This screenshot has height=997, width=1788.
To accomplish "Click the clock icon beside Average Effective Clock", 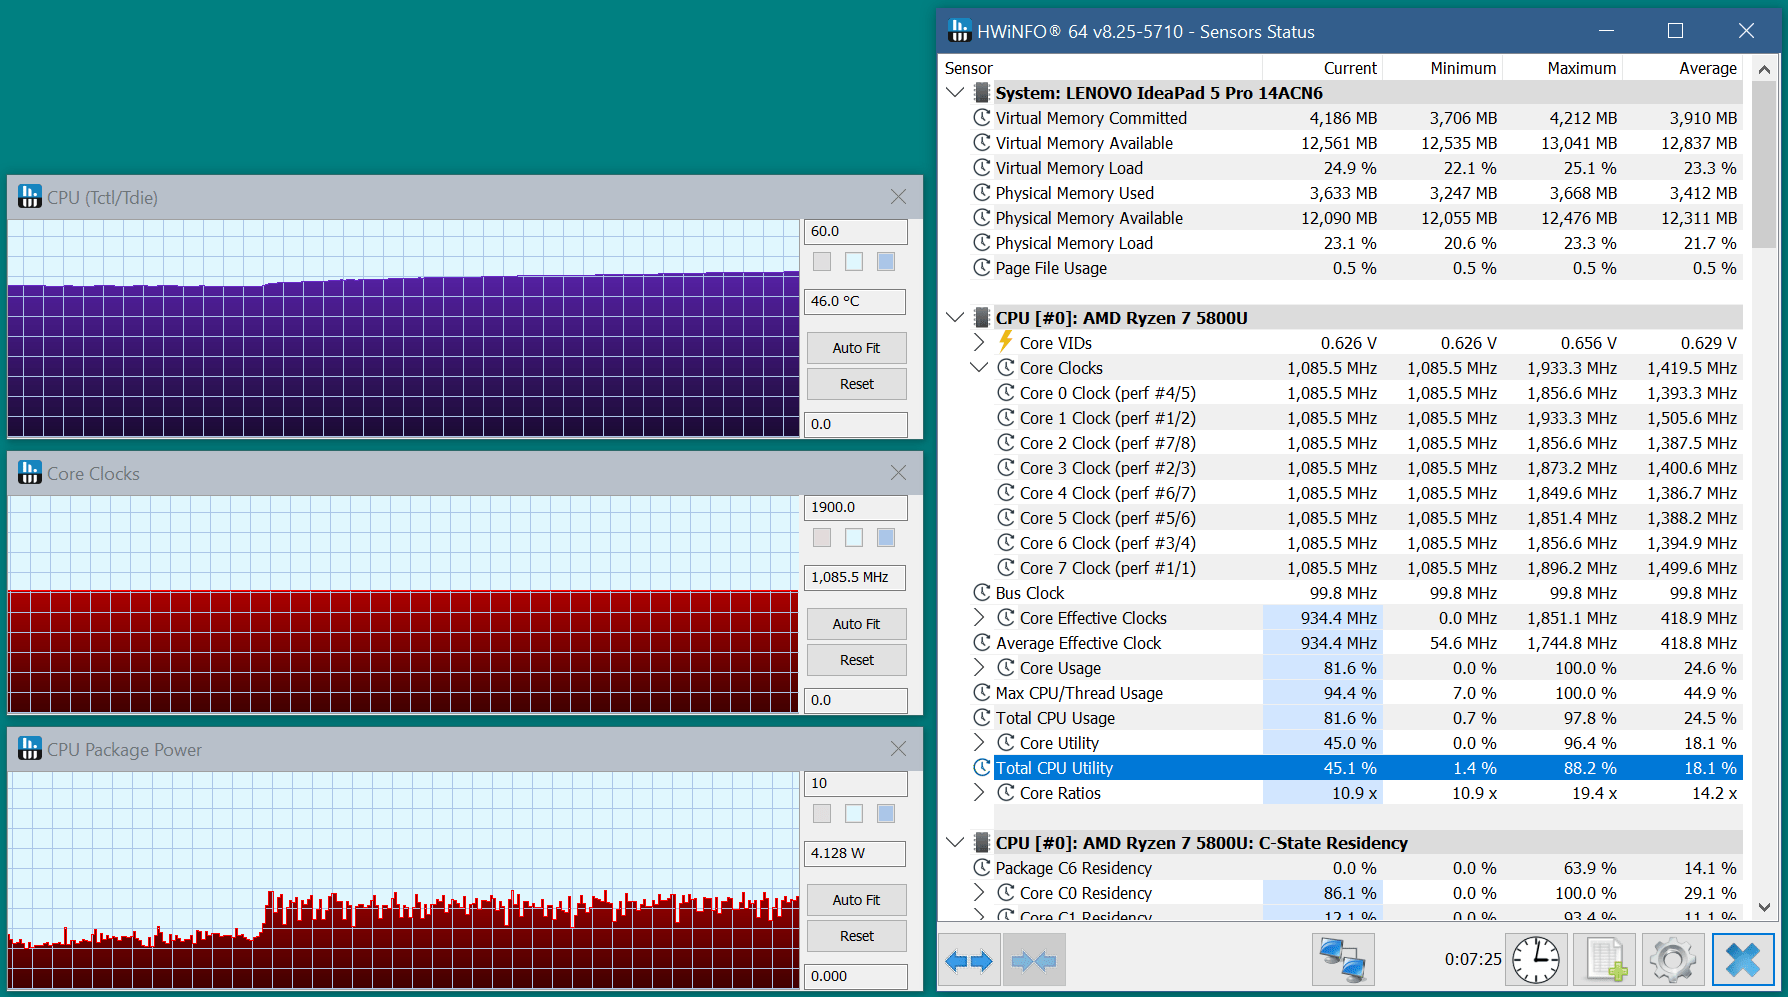I will click(x=982, y=643).
